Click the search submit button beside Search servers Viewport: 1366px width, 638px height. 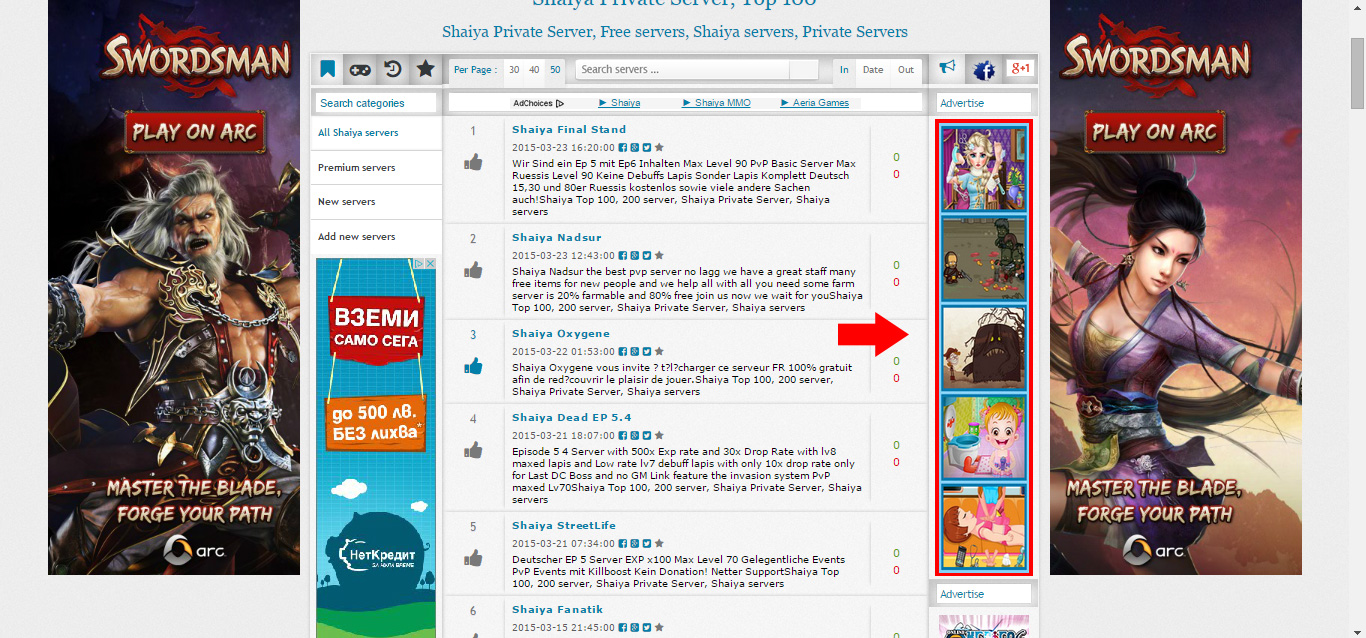[804, 70]
